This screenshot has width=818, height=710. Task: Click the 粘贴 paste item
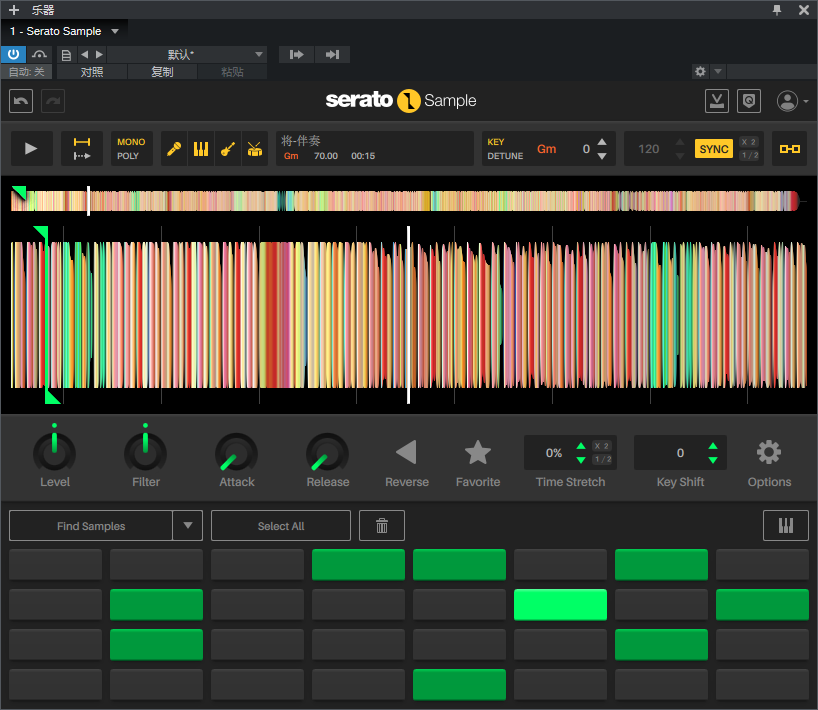click(x=232, y=71)
